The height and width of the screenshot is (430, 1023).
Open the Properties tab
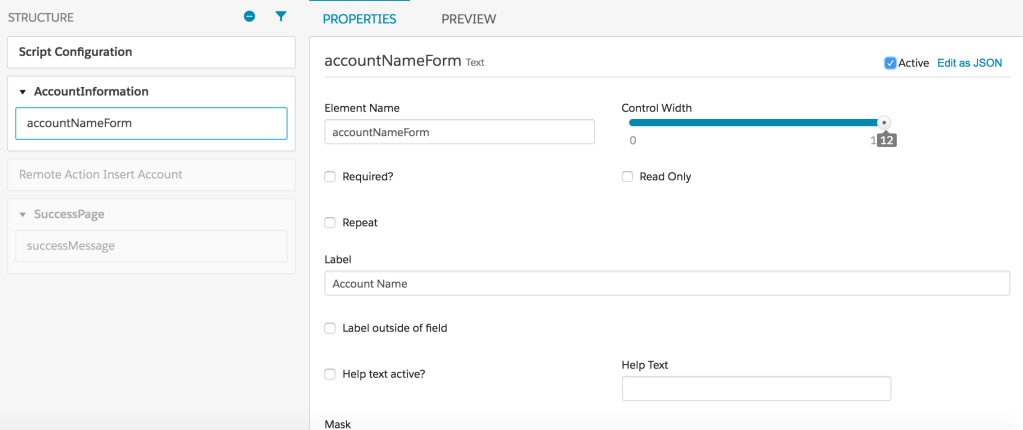coord(359,19)
